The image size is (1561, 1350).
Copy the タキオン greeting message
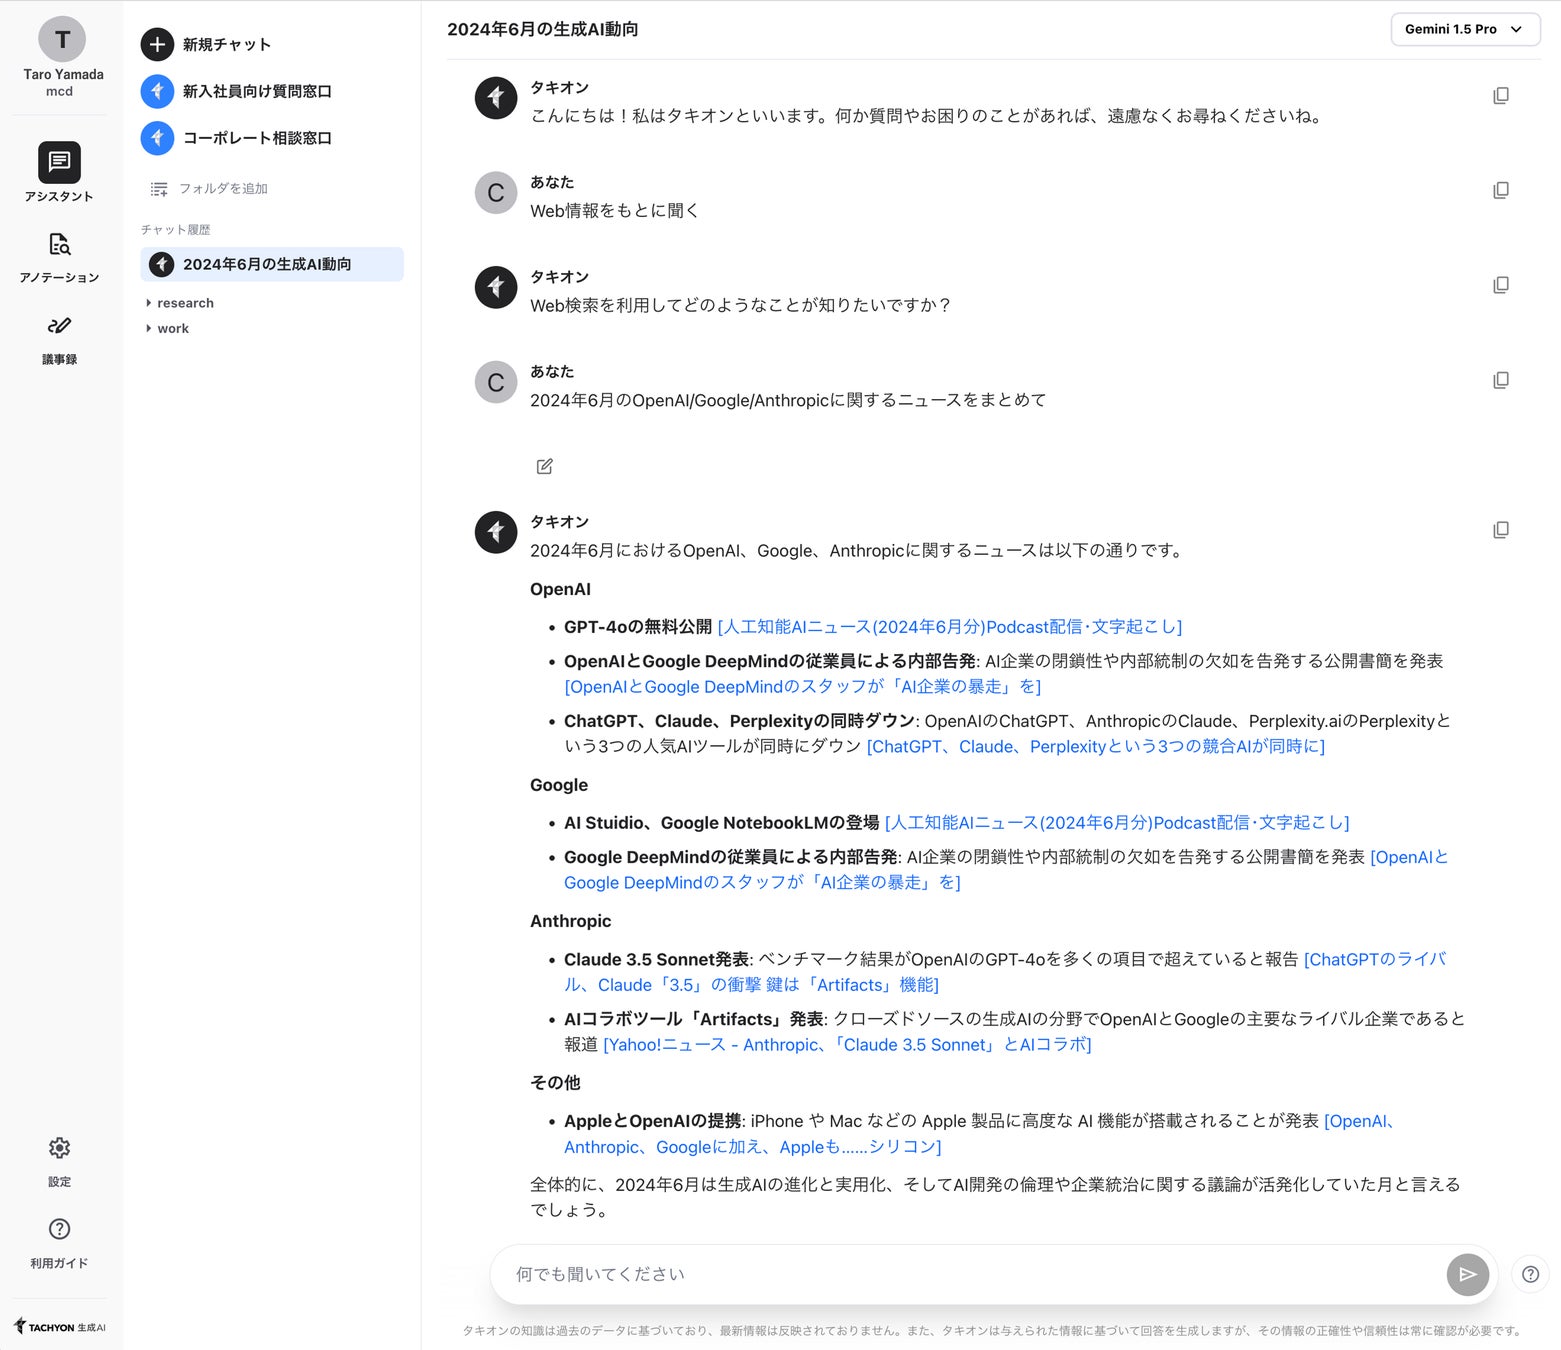(x=1501, y=96)
